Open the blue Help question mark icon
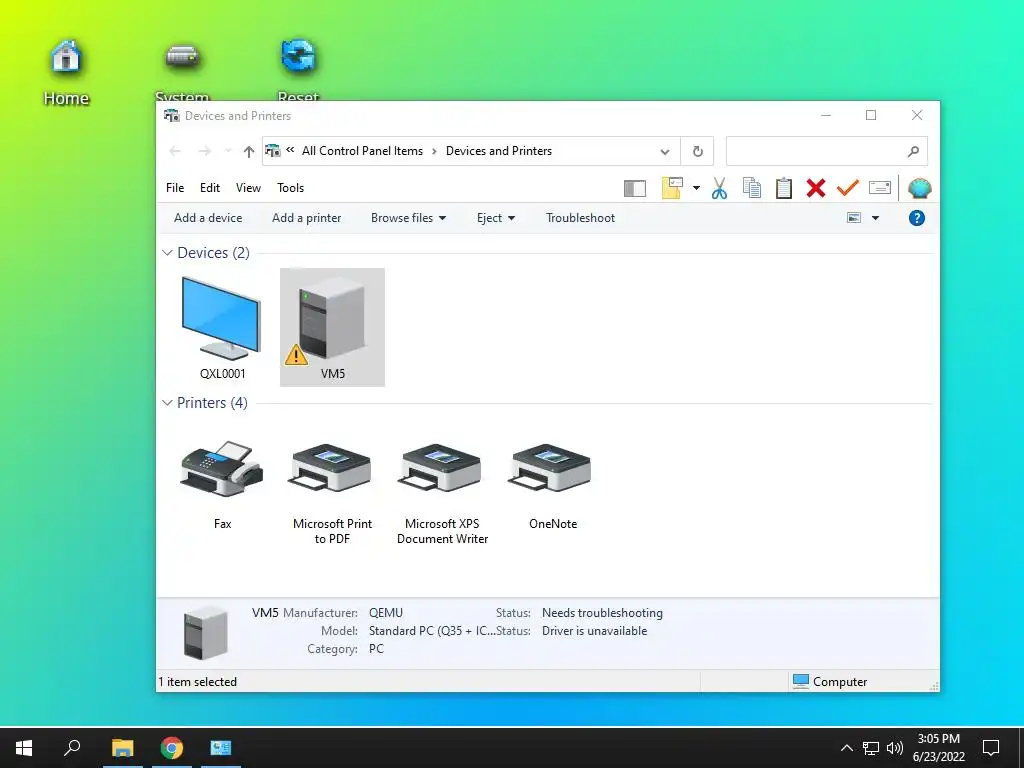This screenshot has width=1024, height=768. point(916,218)
